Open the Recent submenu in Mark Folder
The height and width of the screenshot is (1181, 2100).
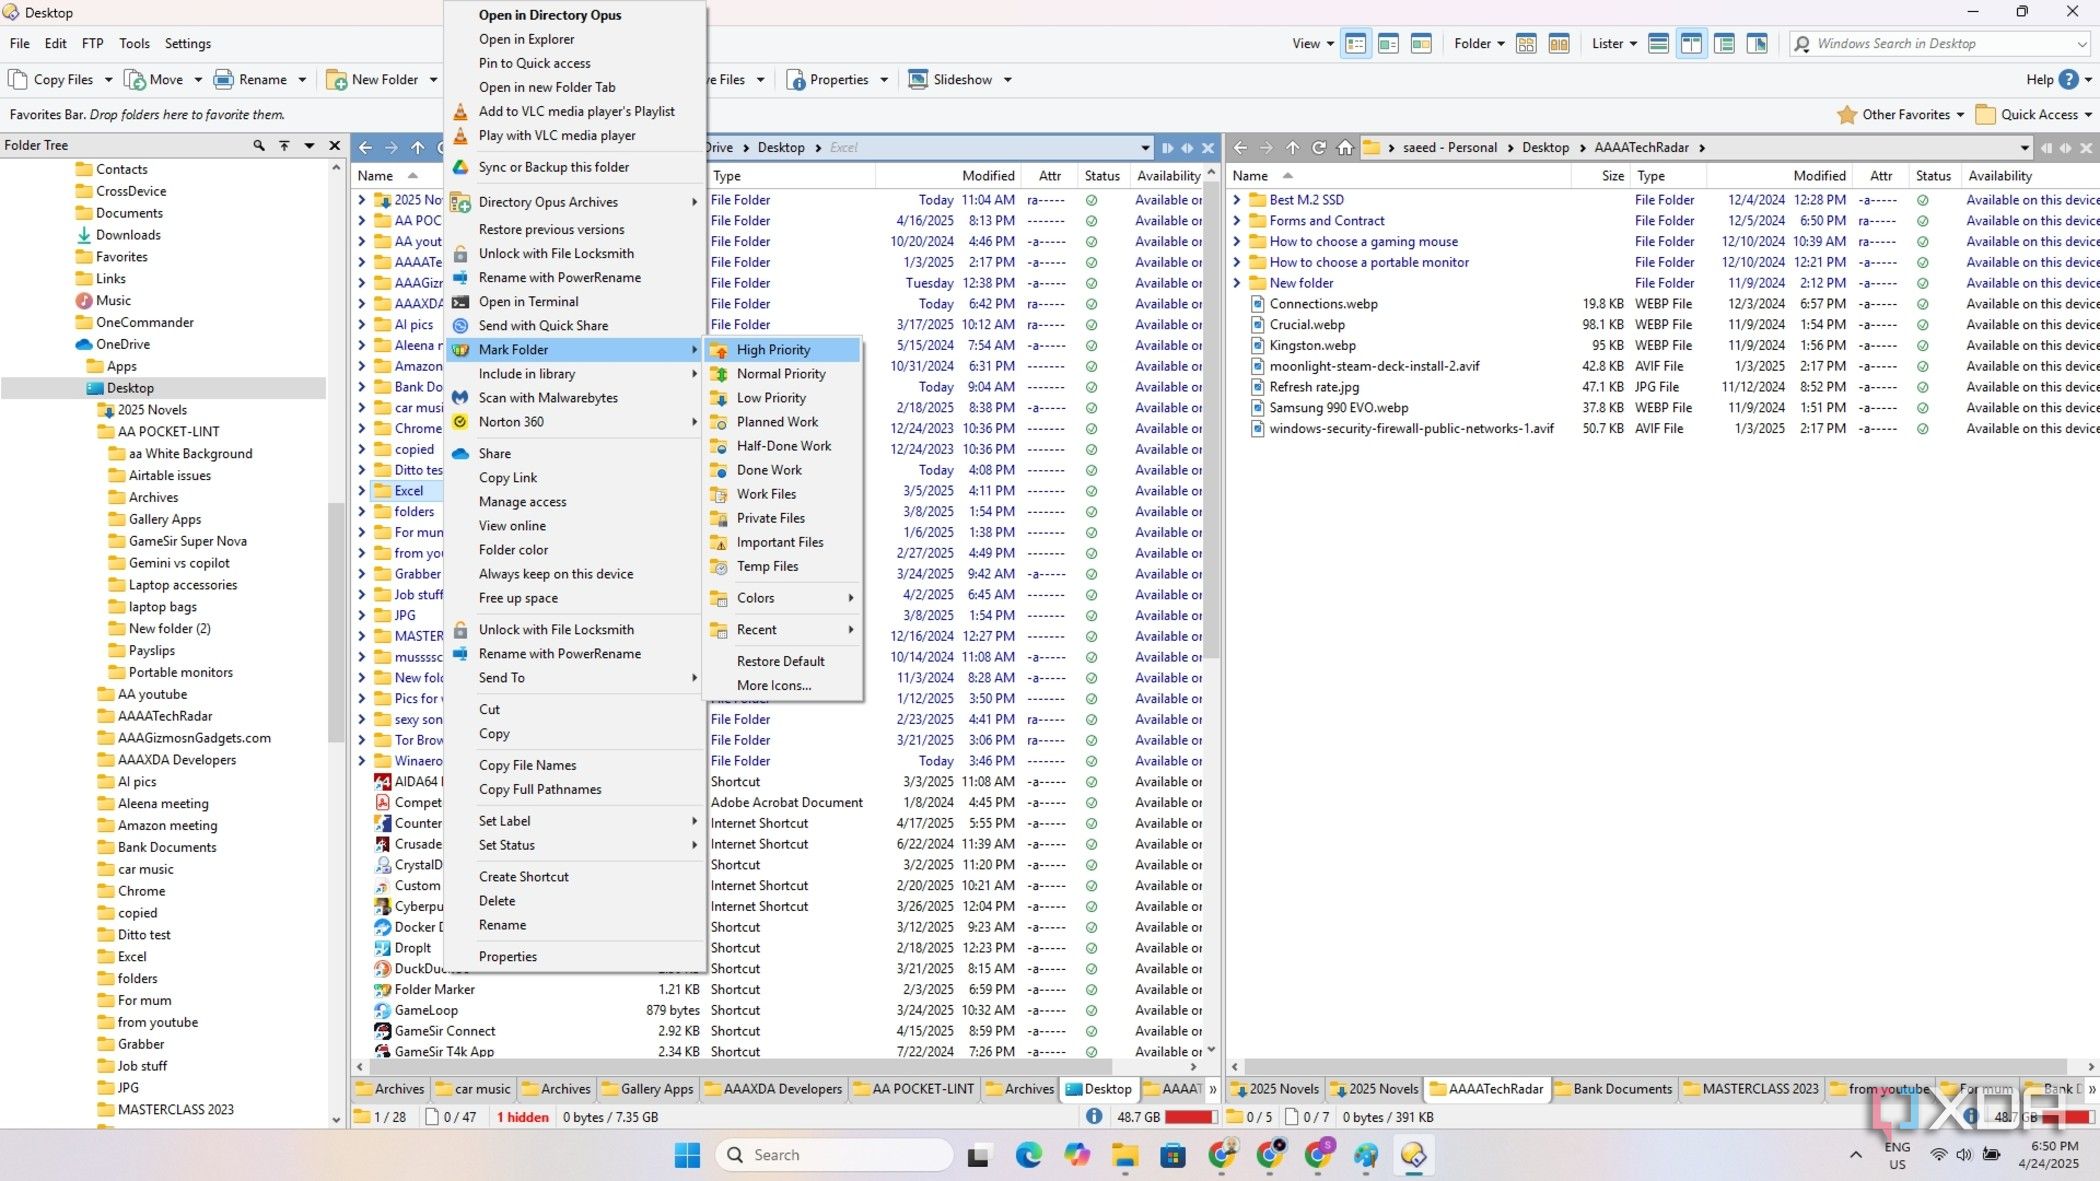click(x=782, y=629)
